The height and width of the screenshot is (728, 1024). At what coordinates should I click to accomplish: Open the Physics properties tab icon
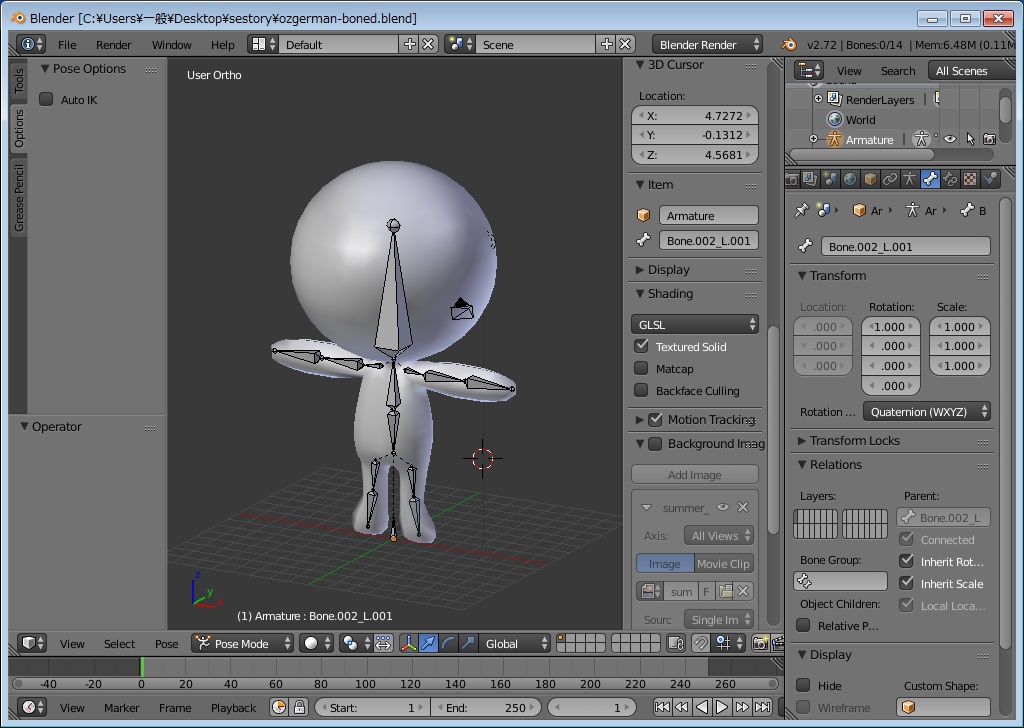pyautogui.click(x=991, y=178)
